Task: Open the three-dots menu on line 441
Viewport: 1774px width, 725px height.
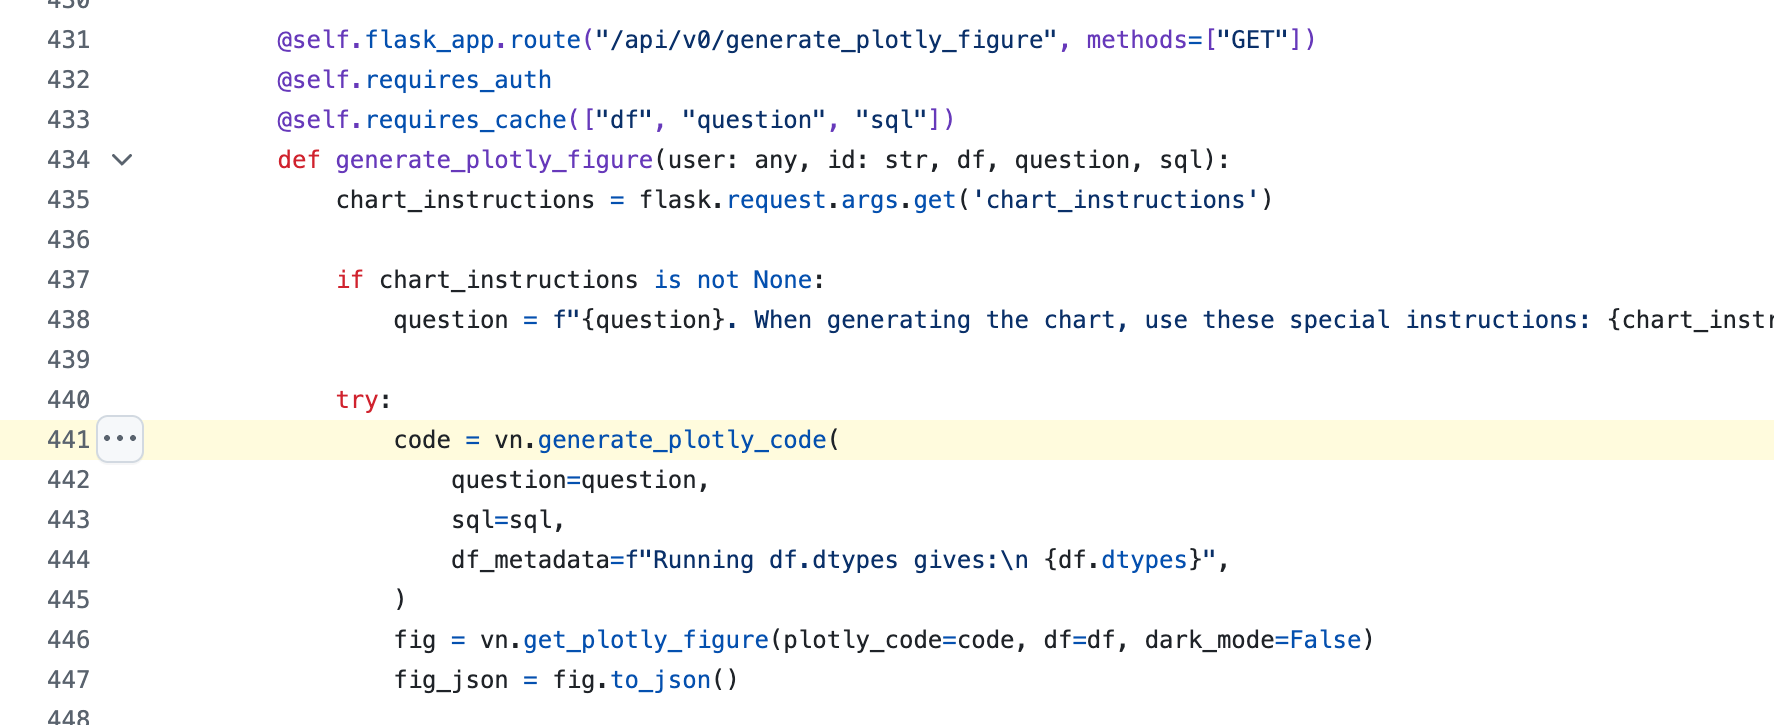Action: pos(120,439)
